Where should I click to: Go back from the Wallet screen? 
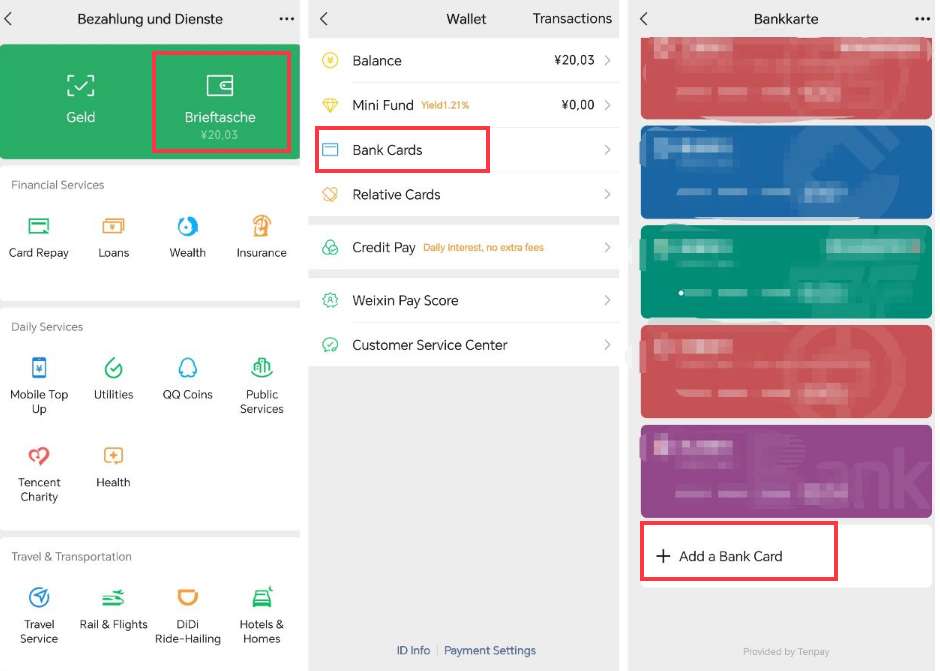tap(324, 19)
